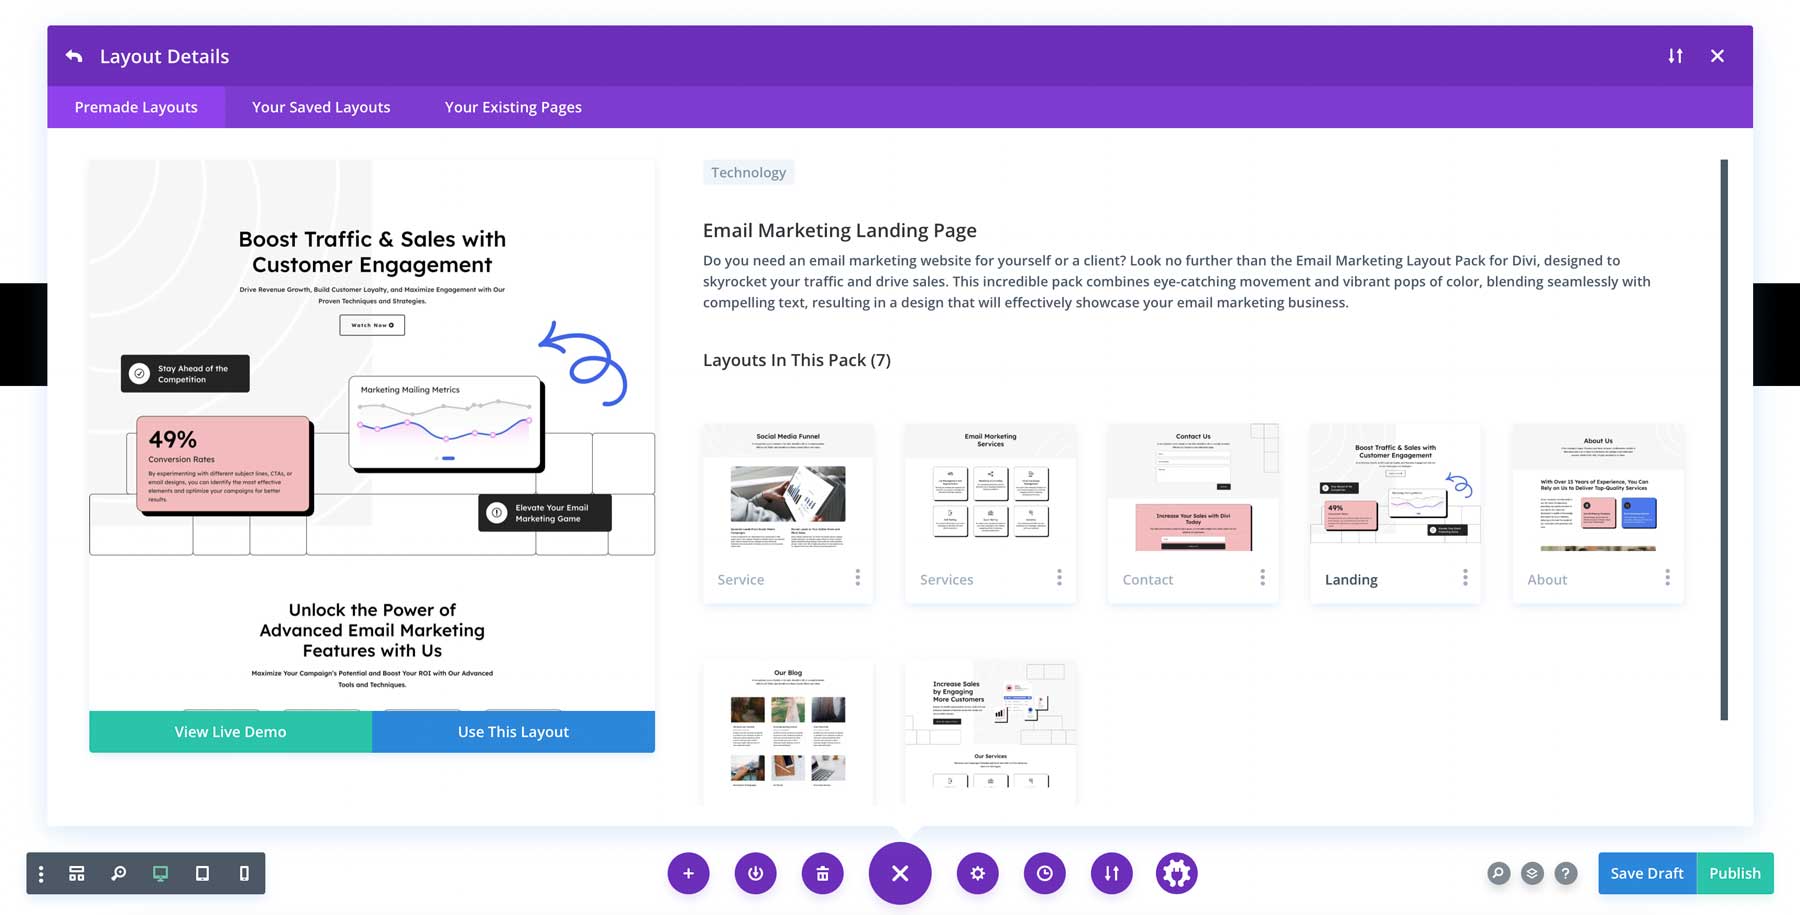Open the builder settings gear icon

977,873
